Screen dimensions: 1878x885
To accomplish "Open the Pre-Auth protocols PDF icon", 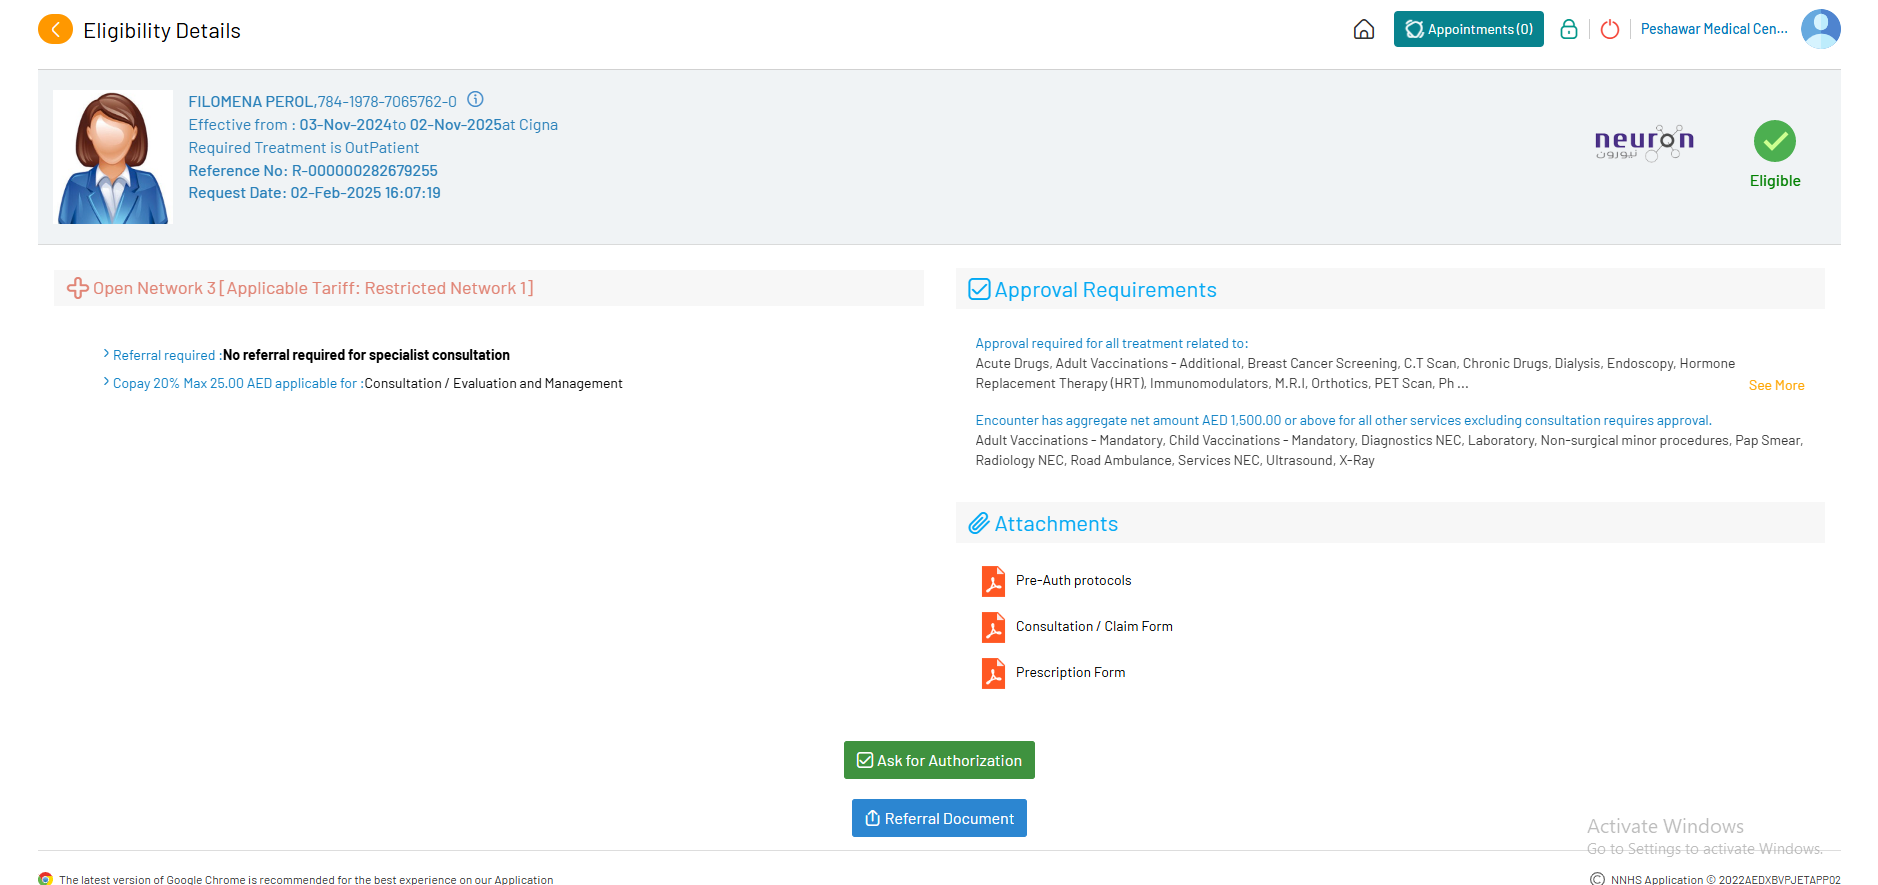I will [993, 581].
